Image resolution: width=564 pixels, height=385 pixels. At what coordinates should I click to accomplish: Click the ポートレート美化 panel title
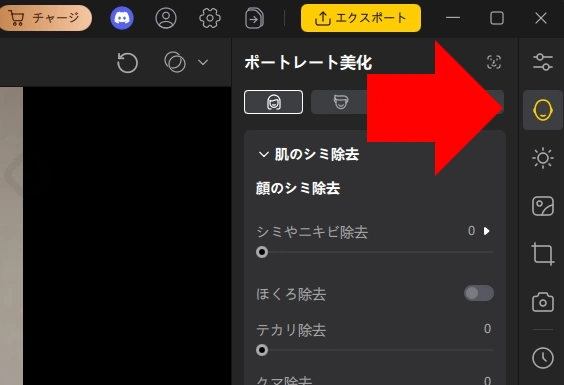308,63
